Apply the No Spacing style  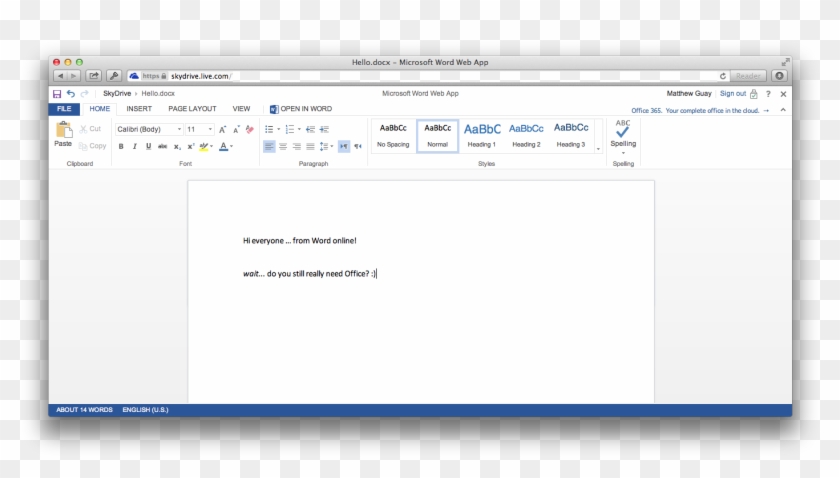coord(393,136)
